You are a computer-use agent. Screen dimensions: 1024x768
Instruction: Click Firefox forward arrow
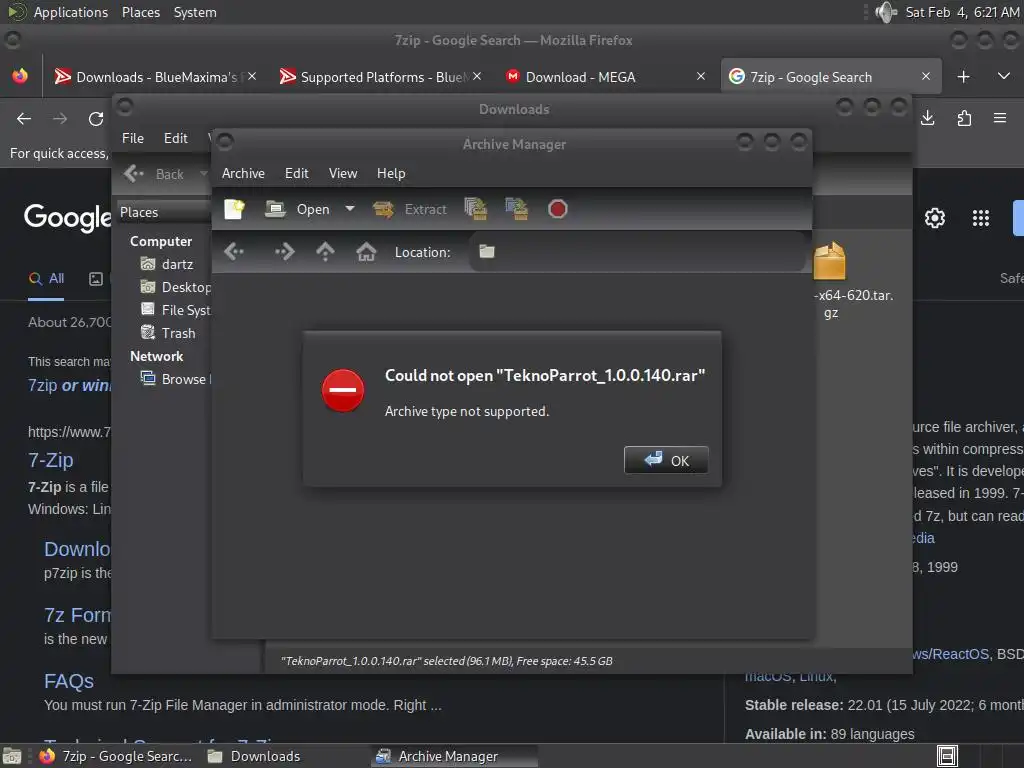pyautogui.click(x=60, y=119)
